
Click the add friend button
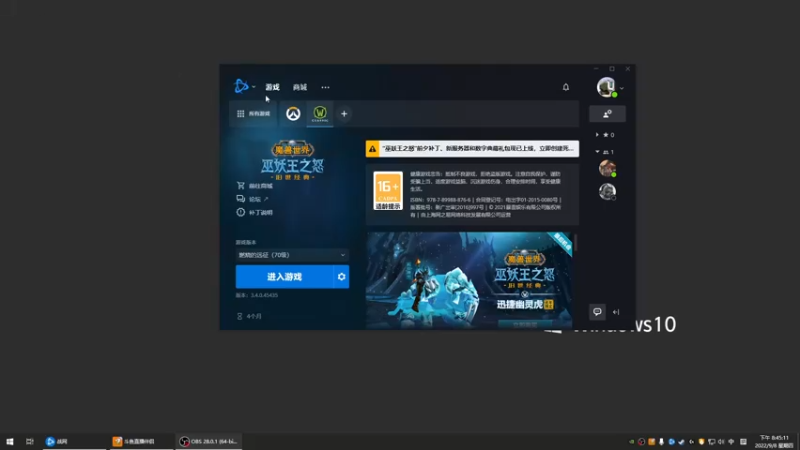[607, 114]
